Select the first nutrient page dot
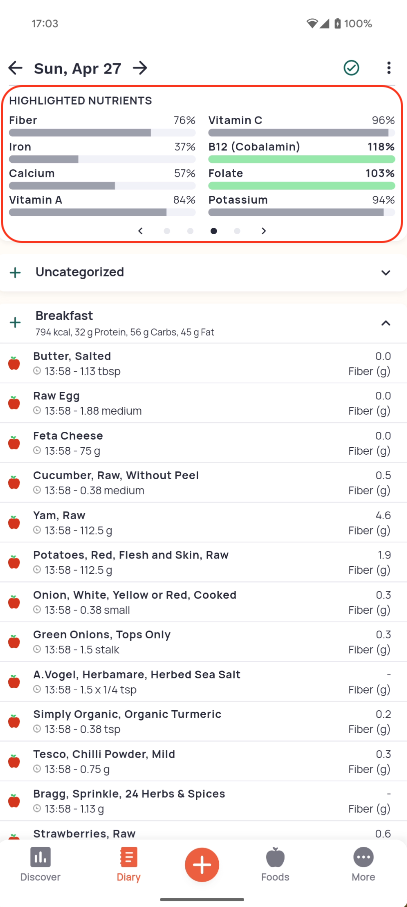The width and height of the screenshot is (407, 907). [x=167, y=231]
